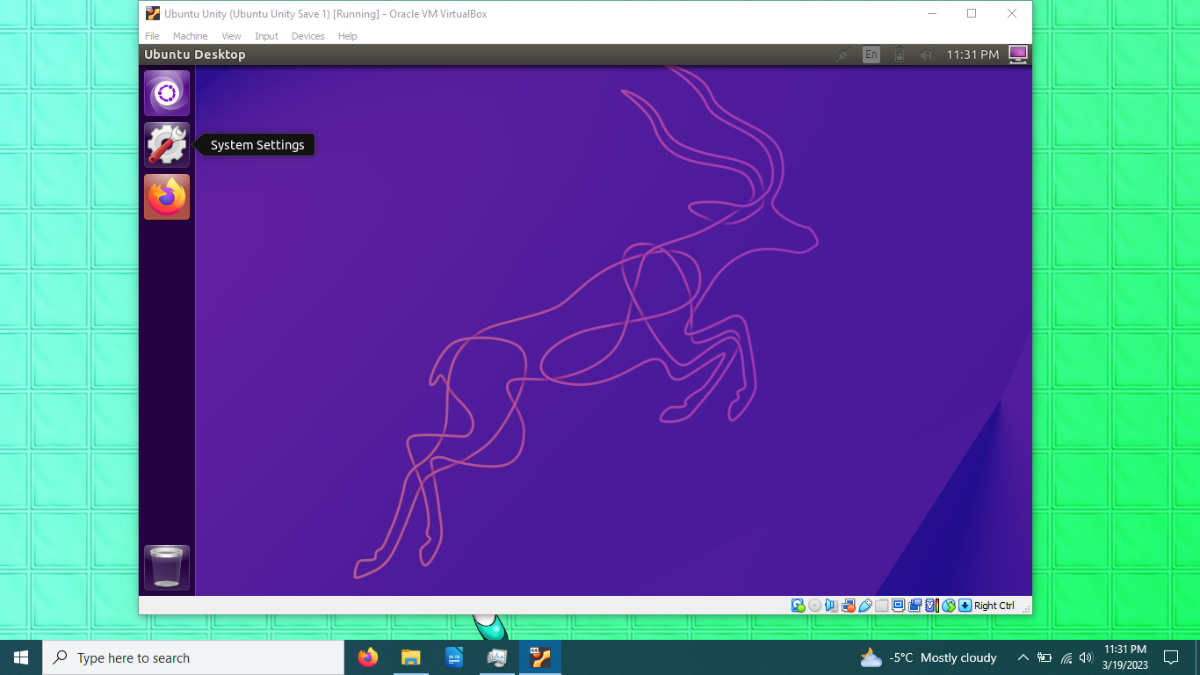This screenshot has height=675, width=1200.
Task: Click the optical drive status icon
Action: point(815,605)
